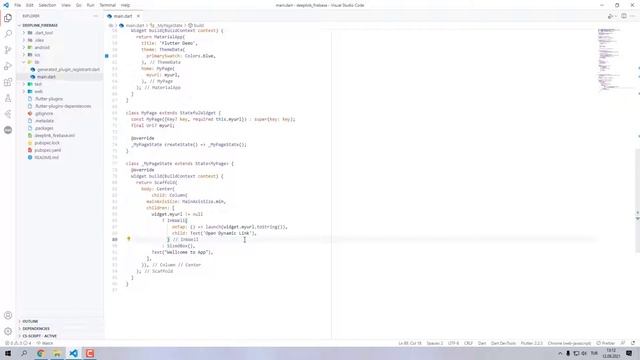Open the Go menu

coord(79,5)
